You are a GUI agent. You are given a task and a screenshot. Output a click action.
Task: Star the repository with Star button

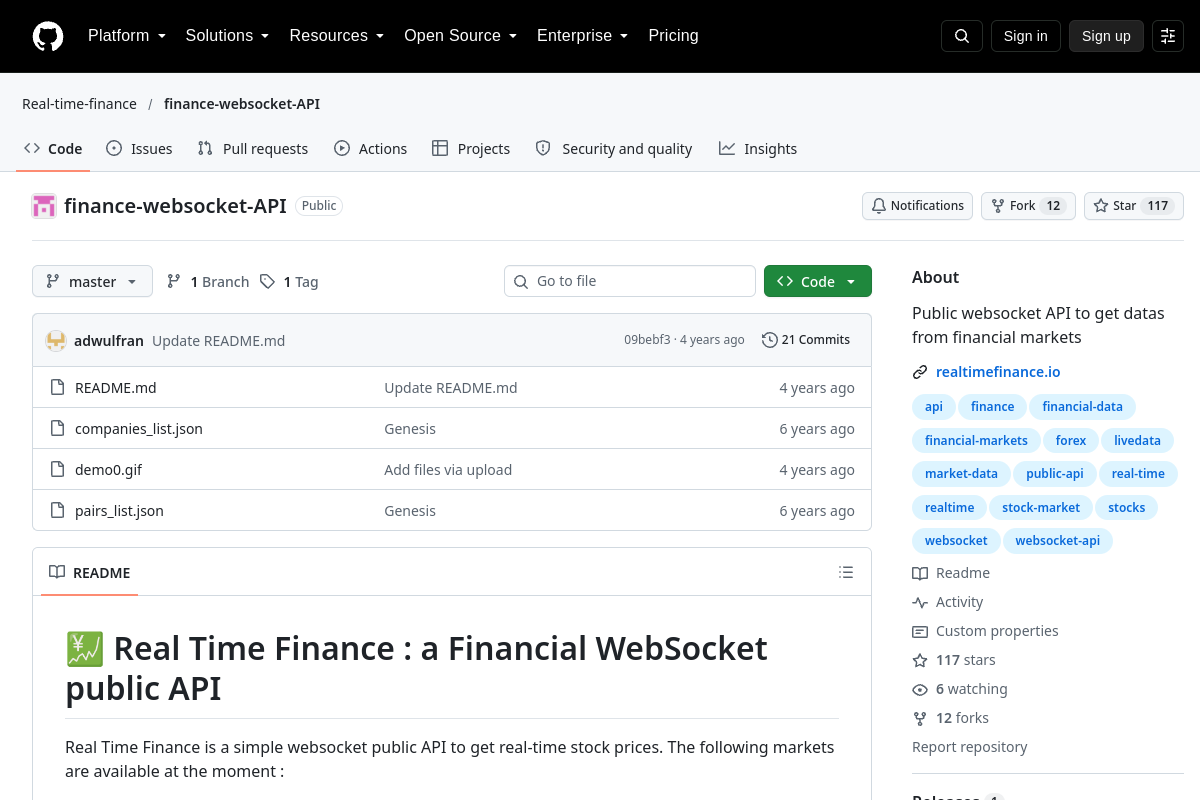(x=1134, y=206)
